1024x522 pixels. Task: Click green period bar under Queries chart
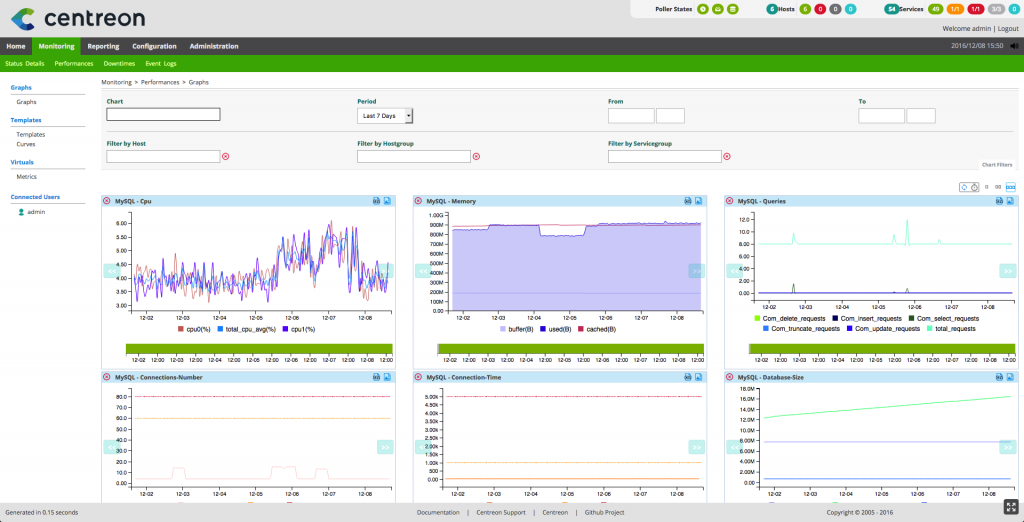882,349
